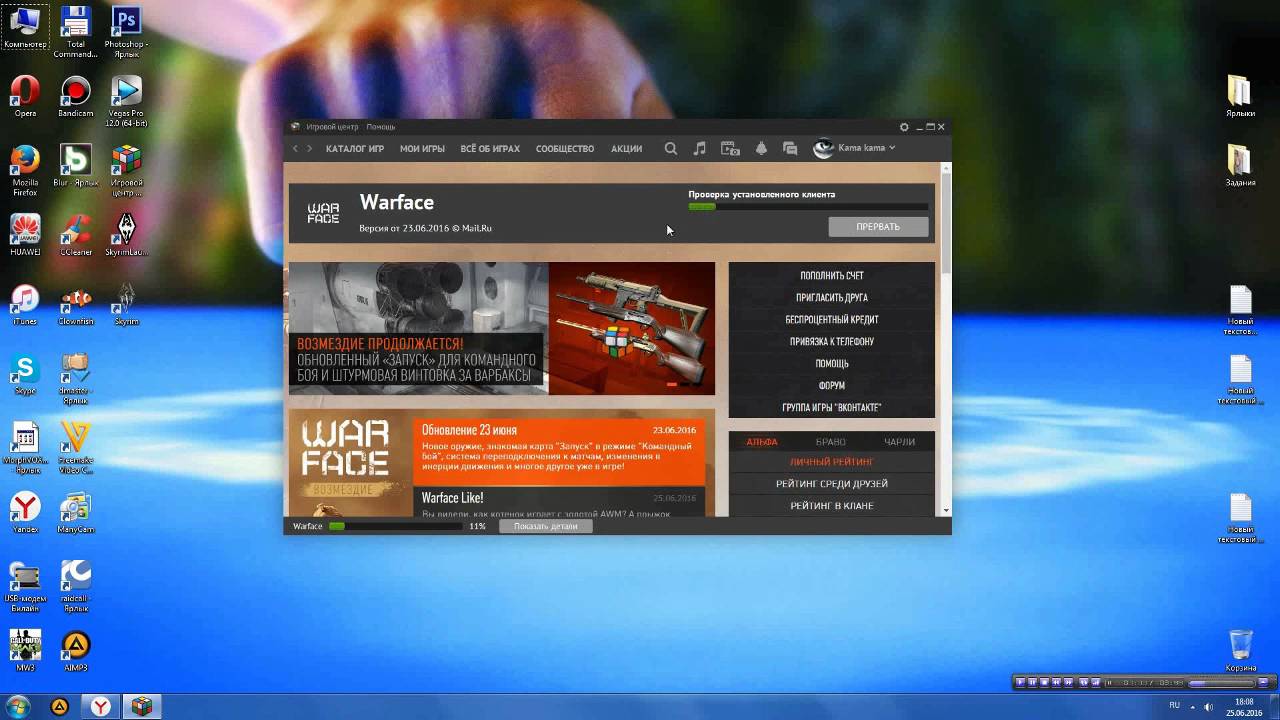Open the AIMP3 desktop shortcut
Viewport: 1280px width, 720px height.
coord(76,651)
